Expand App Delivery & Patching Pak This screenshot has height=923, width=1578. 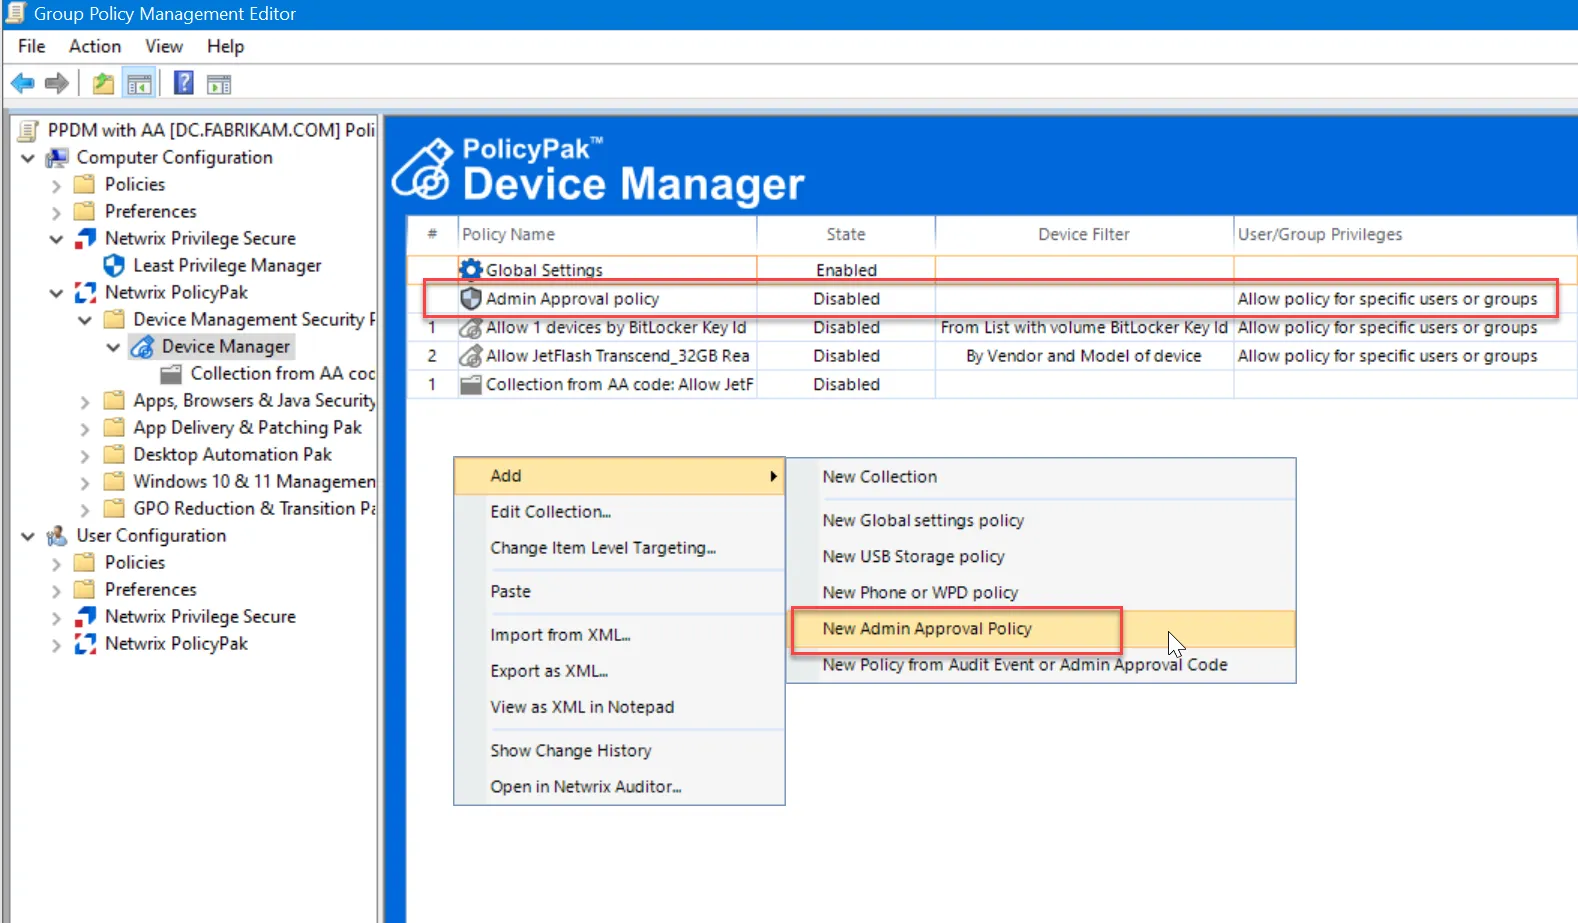(85, 428)
